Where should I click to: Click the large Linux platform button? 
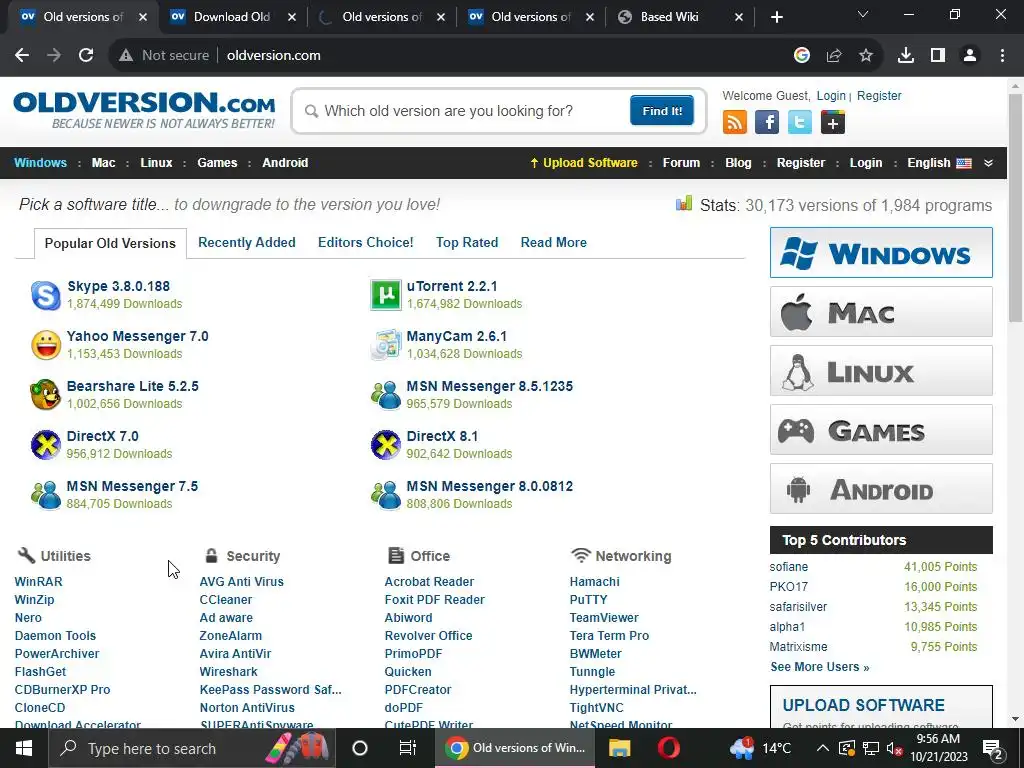point(881,371)
